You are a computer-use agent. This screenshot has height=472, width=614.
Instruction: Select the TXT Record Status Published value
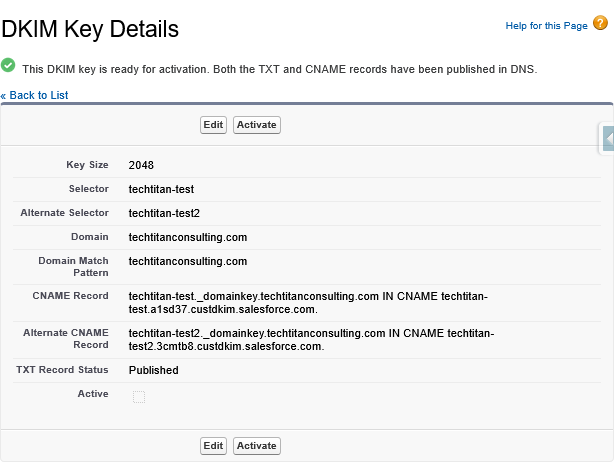click(x=154, y=370)
